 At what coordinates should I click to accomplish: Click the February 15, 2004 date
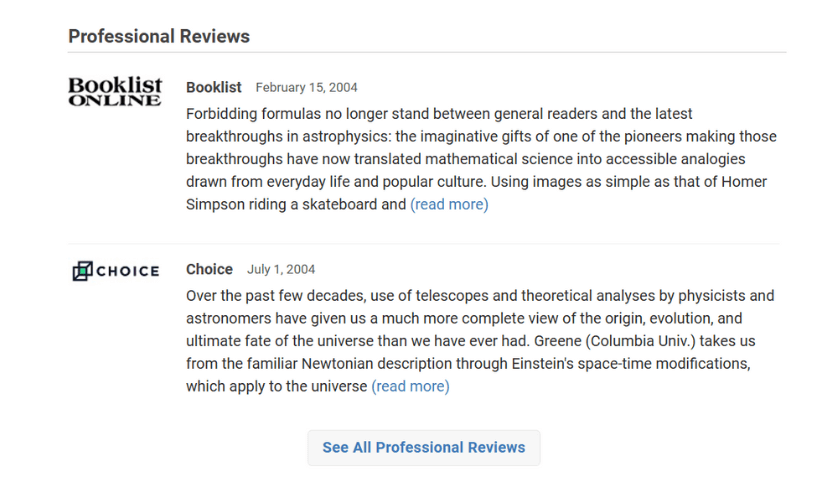(306, 88)
